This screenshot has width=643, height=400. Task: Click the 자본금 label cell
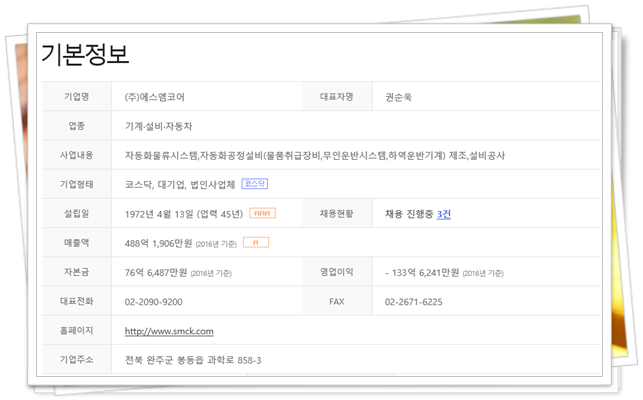pyautogui.click(x=77, y=272)
